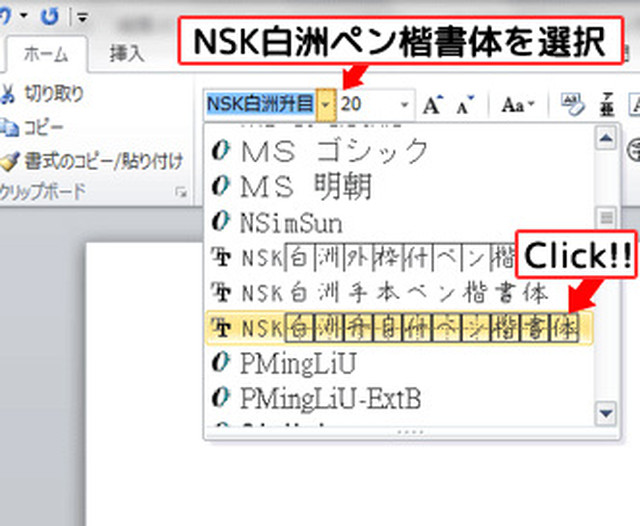Image resolution: width=640 pixels, height=526 pixels.
Task: Select PMingLiU from the font list
Action: [x=399, y=363]
